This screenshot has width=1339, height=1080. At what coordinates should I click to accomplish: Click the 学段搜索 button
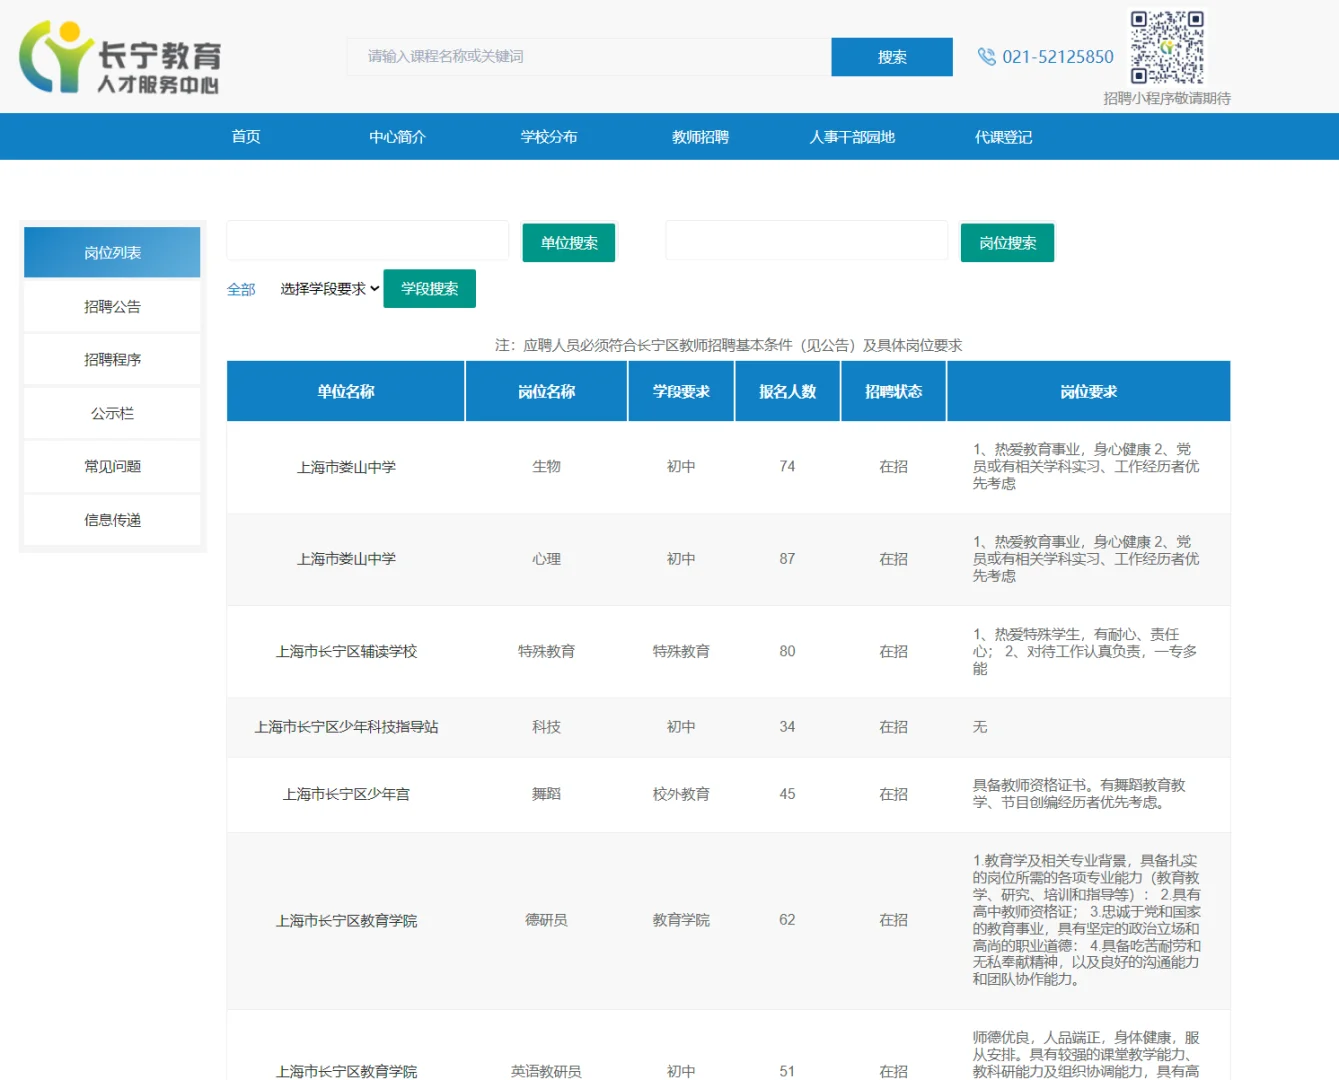point(430,289)
